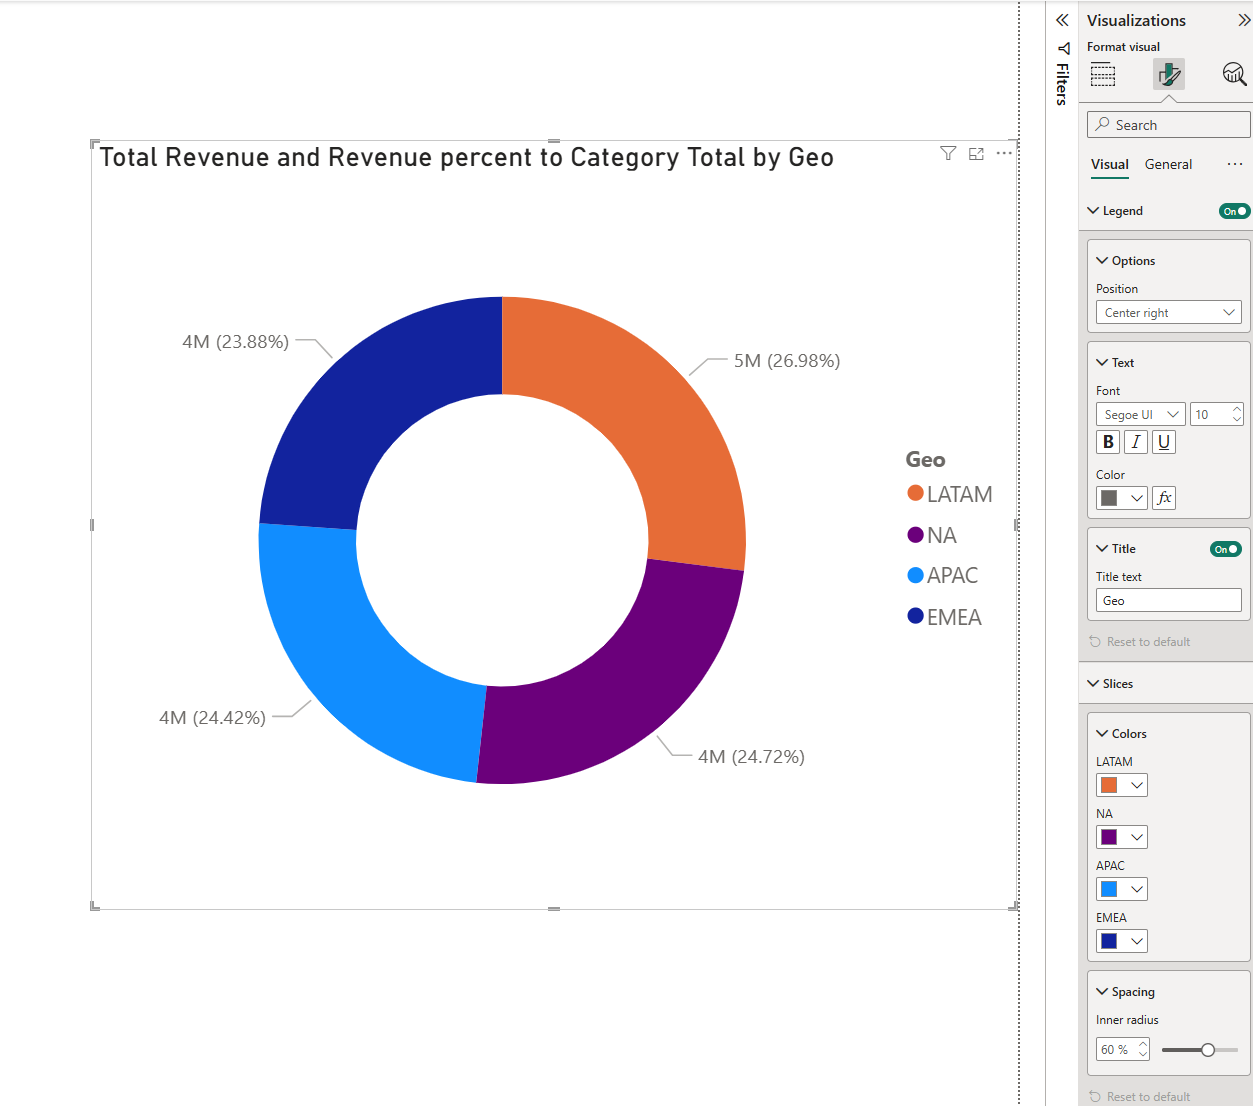Image resolution: width=1253 pixels, height=1106 pixels.
Task: Click the Inner radius 60 % field
Action: click(1123, 1049)
